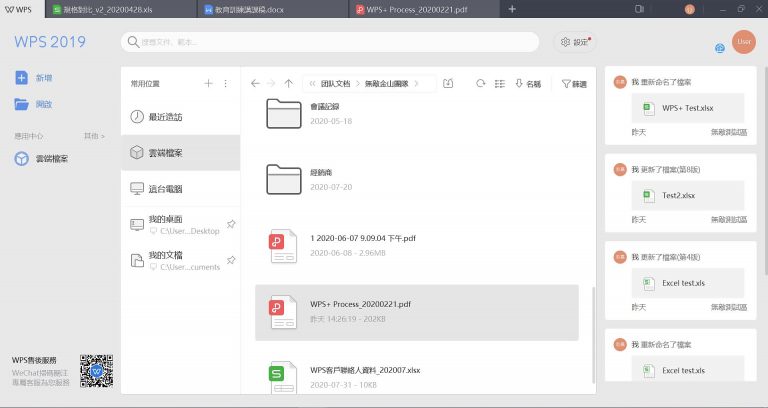This screenshot has width=768, height=408.
Task: Expand the chevron after 無敵金山團隊
Action: point(416,84)
